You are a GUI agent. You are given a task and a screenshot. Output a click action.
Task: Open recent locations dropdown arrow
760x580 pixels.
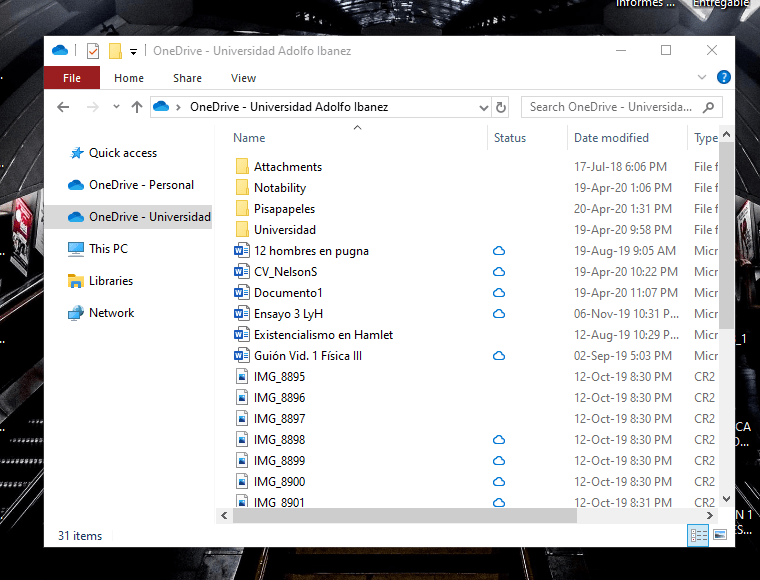coord(116,108)
